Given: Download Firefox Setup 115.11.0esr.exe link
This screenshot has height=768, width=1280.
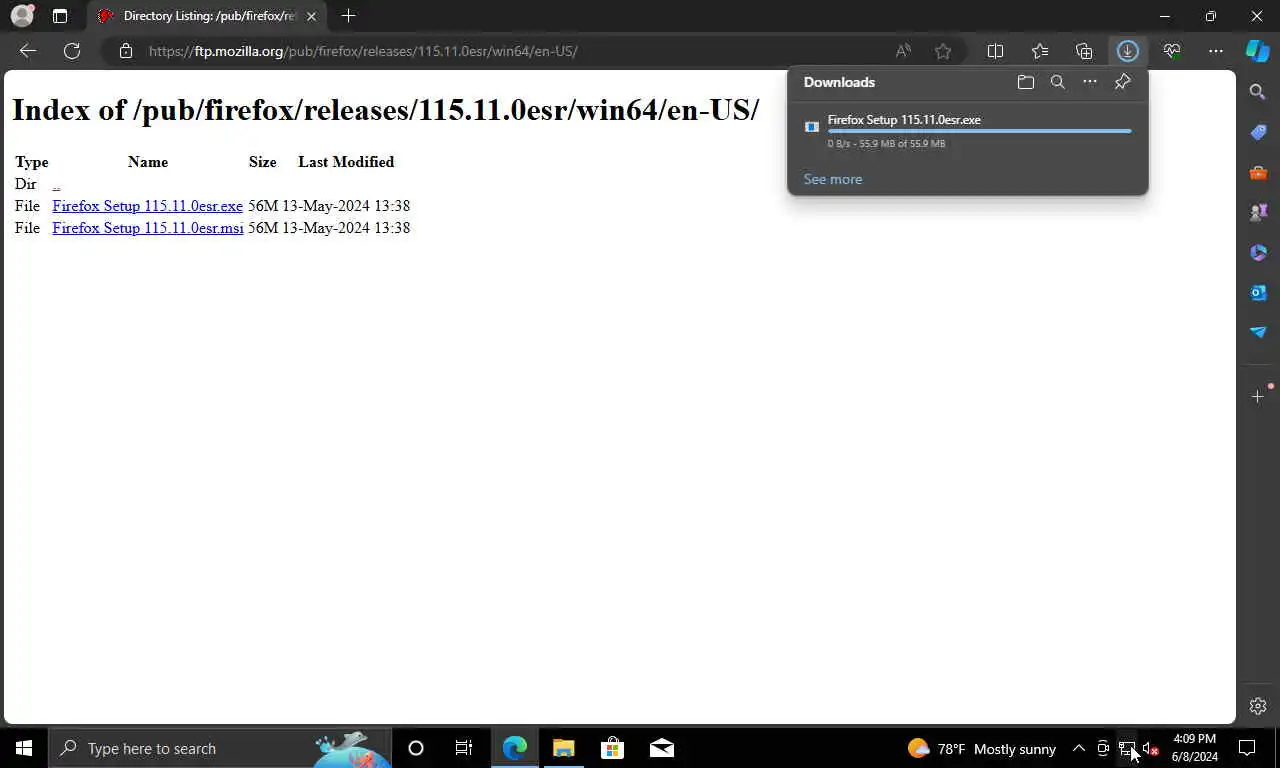Looking at the screenshot, I should 148,206.
